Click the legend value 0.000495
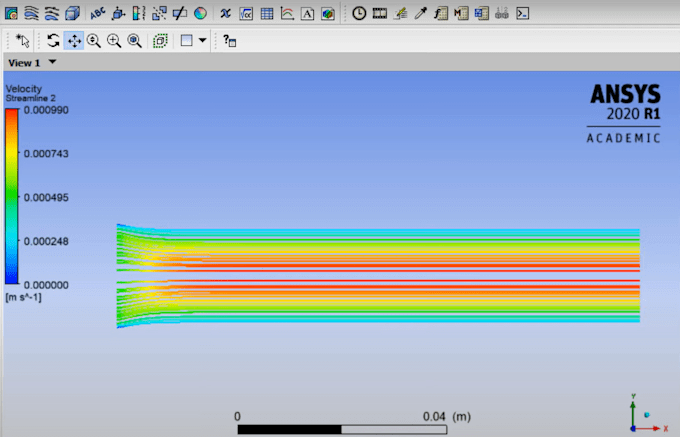 tap(46, 198)
